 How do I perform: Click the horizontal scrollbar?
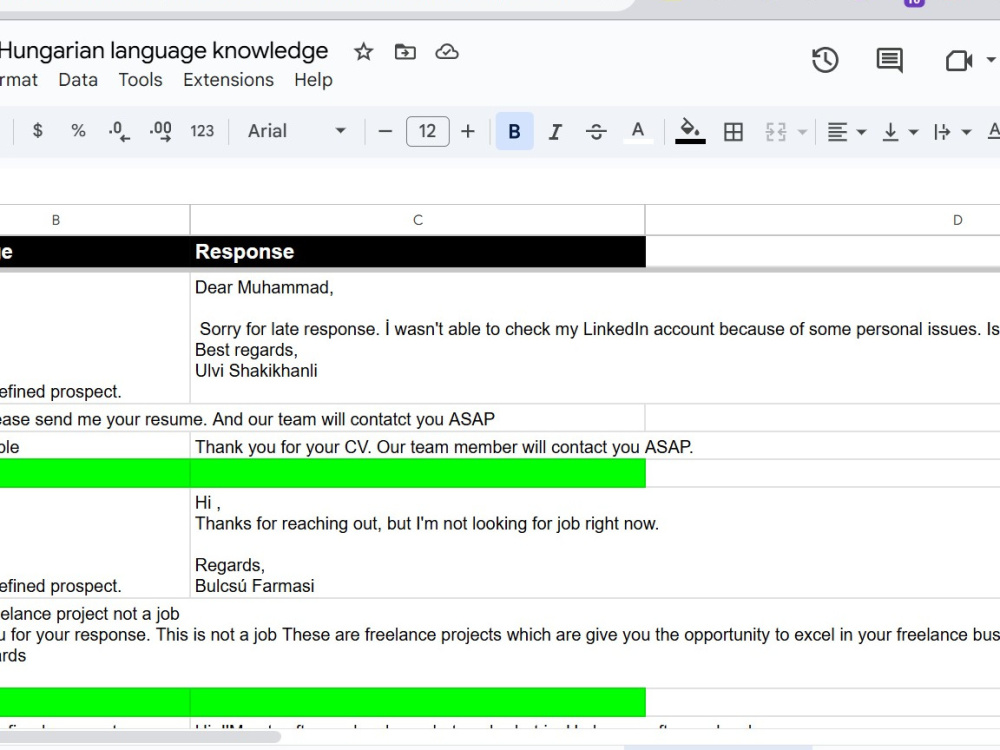coord(140,737)
